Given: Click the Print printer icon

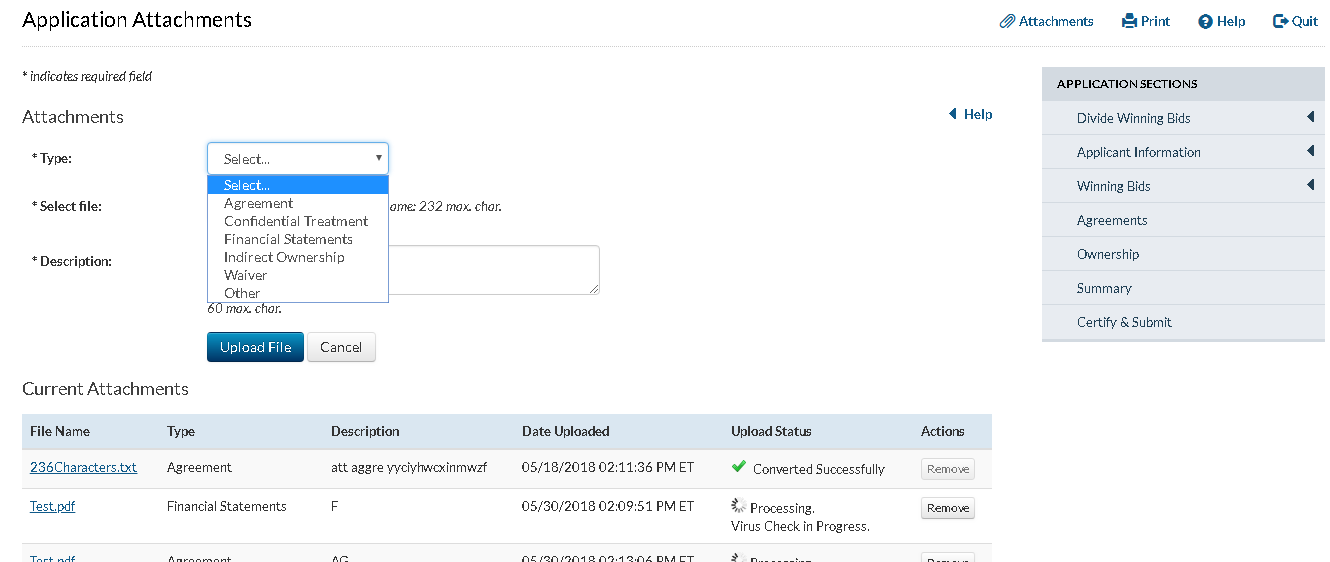Looking at the screenshot, I should (1129, 21).
